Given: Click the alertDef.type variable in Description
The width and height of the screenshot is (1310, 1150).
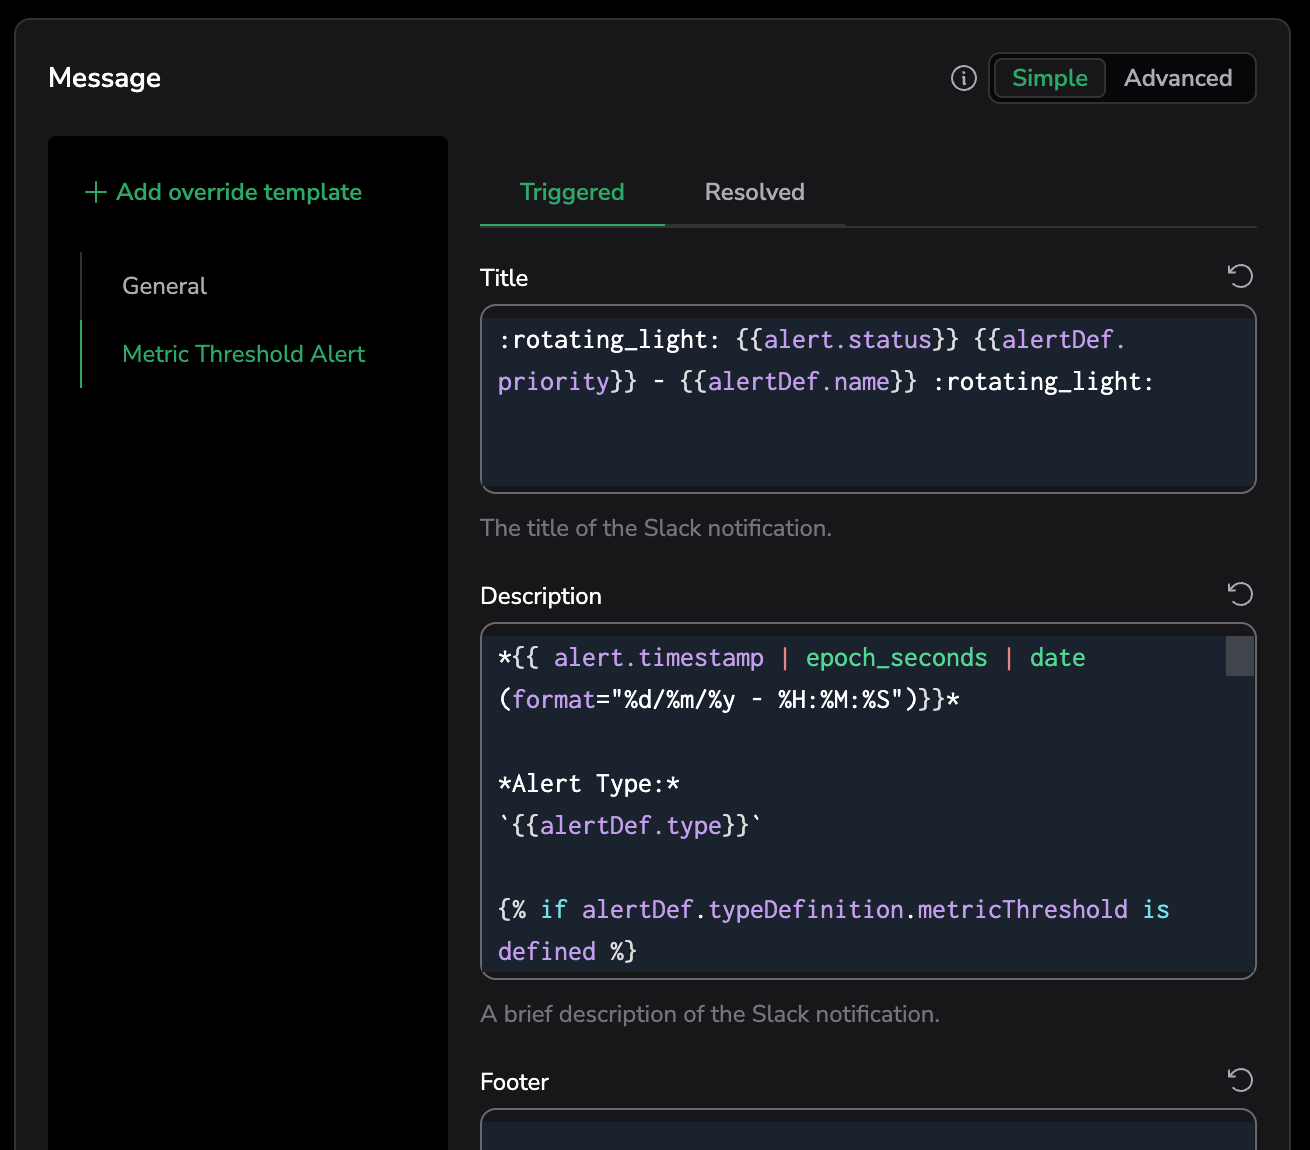Looking at the screenshot, I should click(630, 826).
